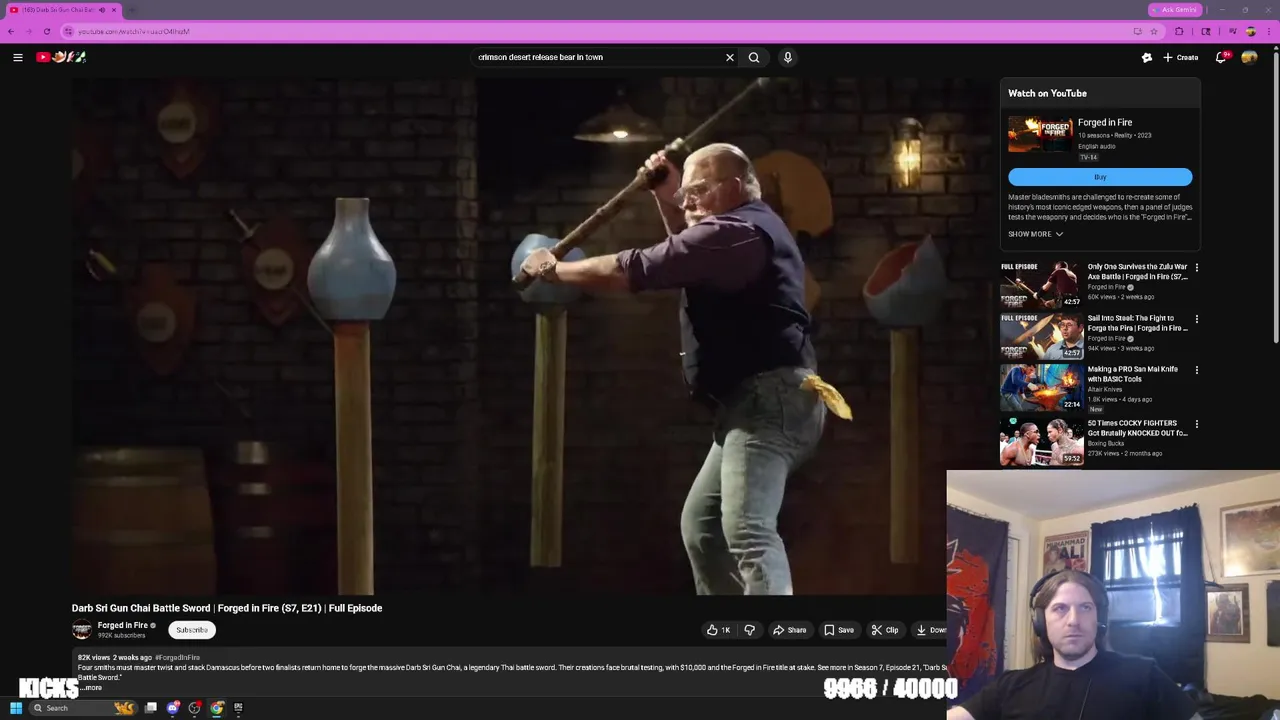
Task: Start voice search with microphone
Action: [x=788, y=57]
